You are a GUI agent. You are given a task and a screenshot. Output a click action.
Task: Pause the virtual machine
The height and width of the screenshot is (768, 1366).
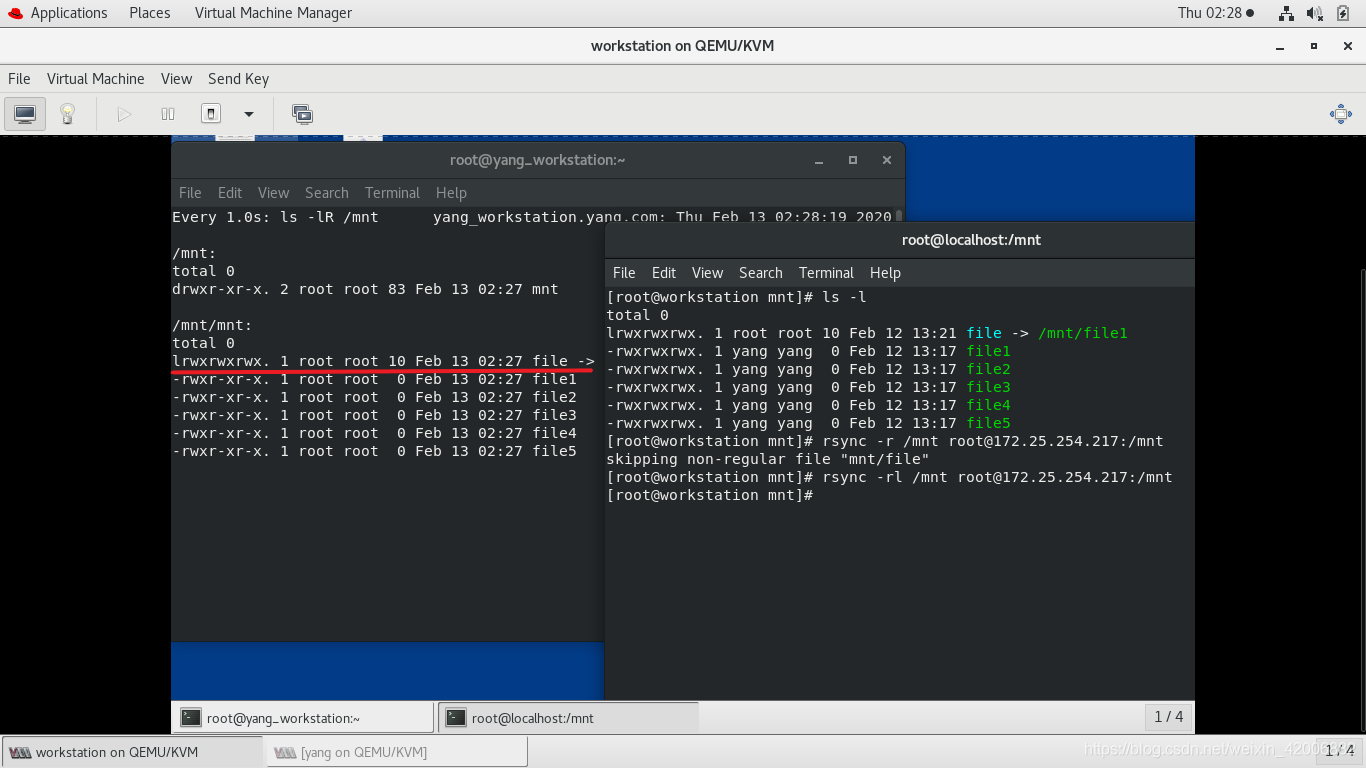pyautogui.click(x=168, y=114)
